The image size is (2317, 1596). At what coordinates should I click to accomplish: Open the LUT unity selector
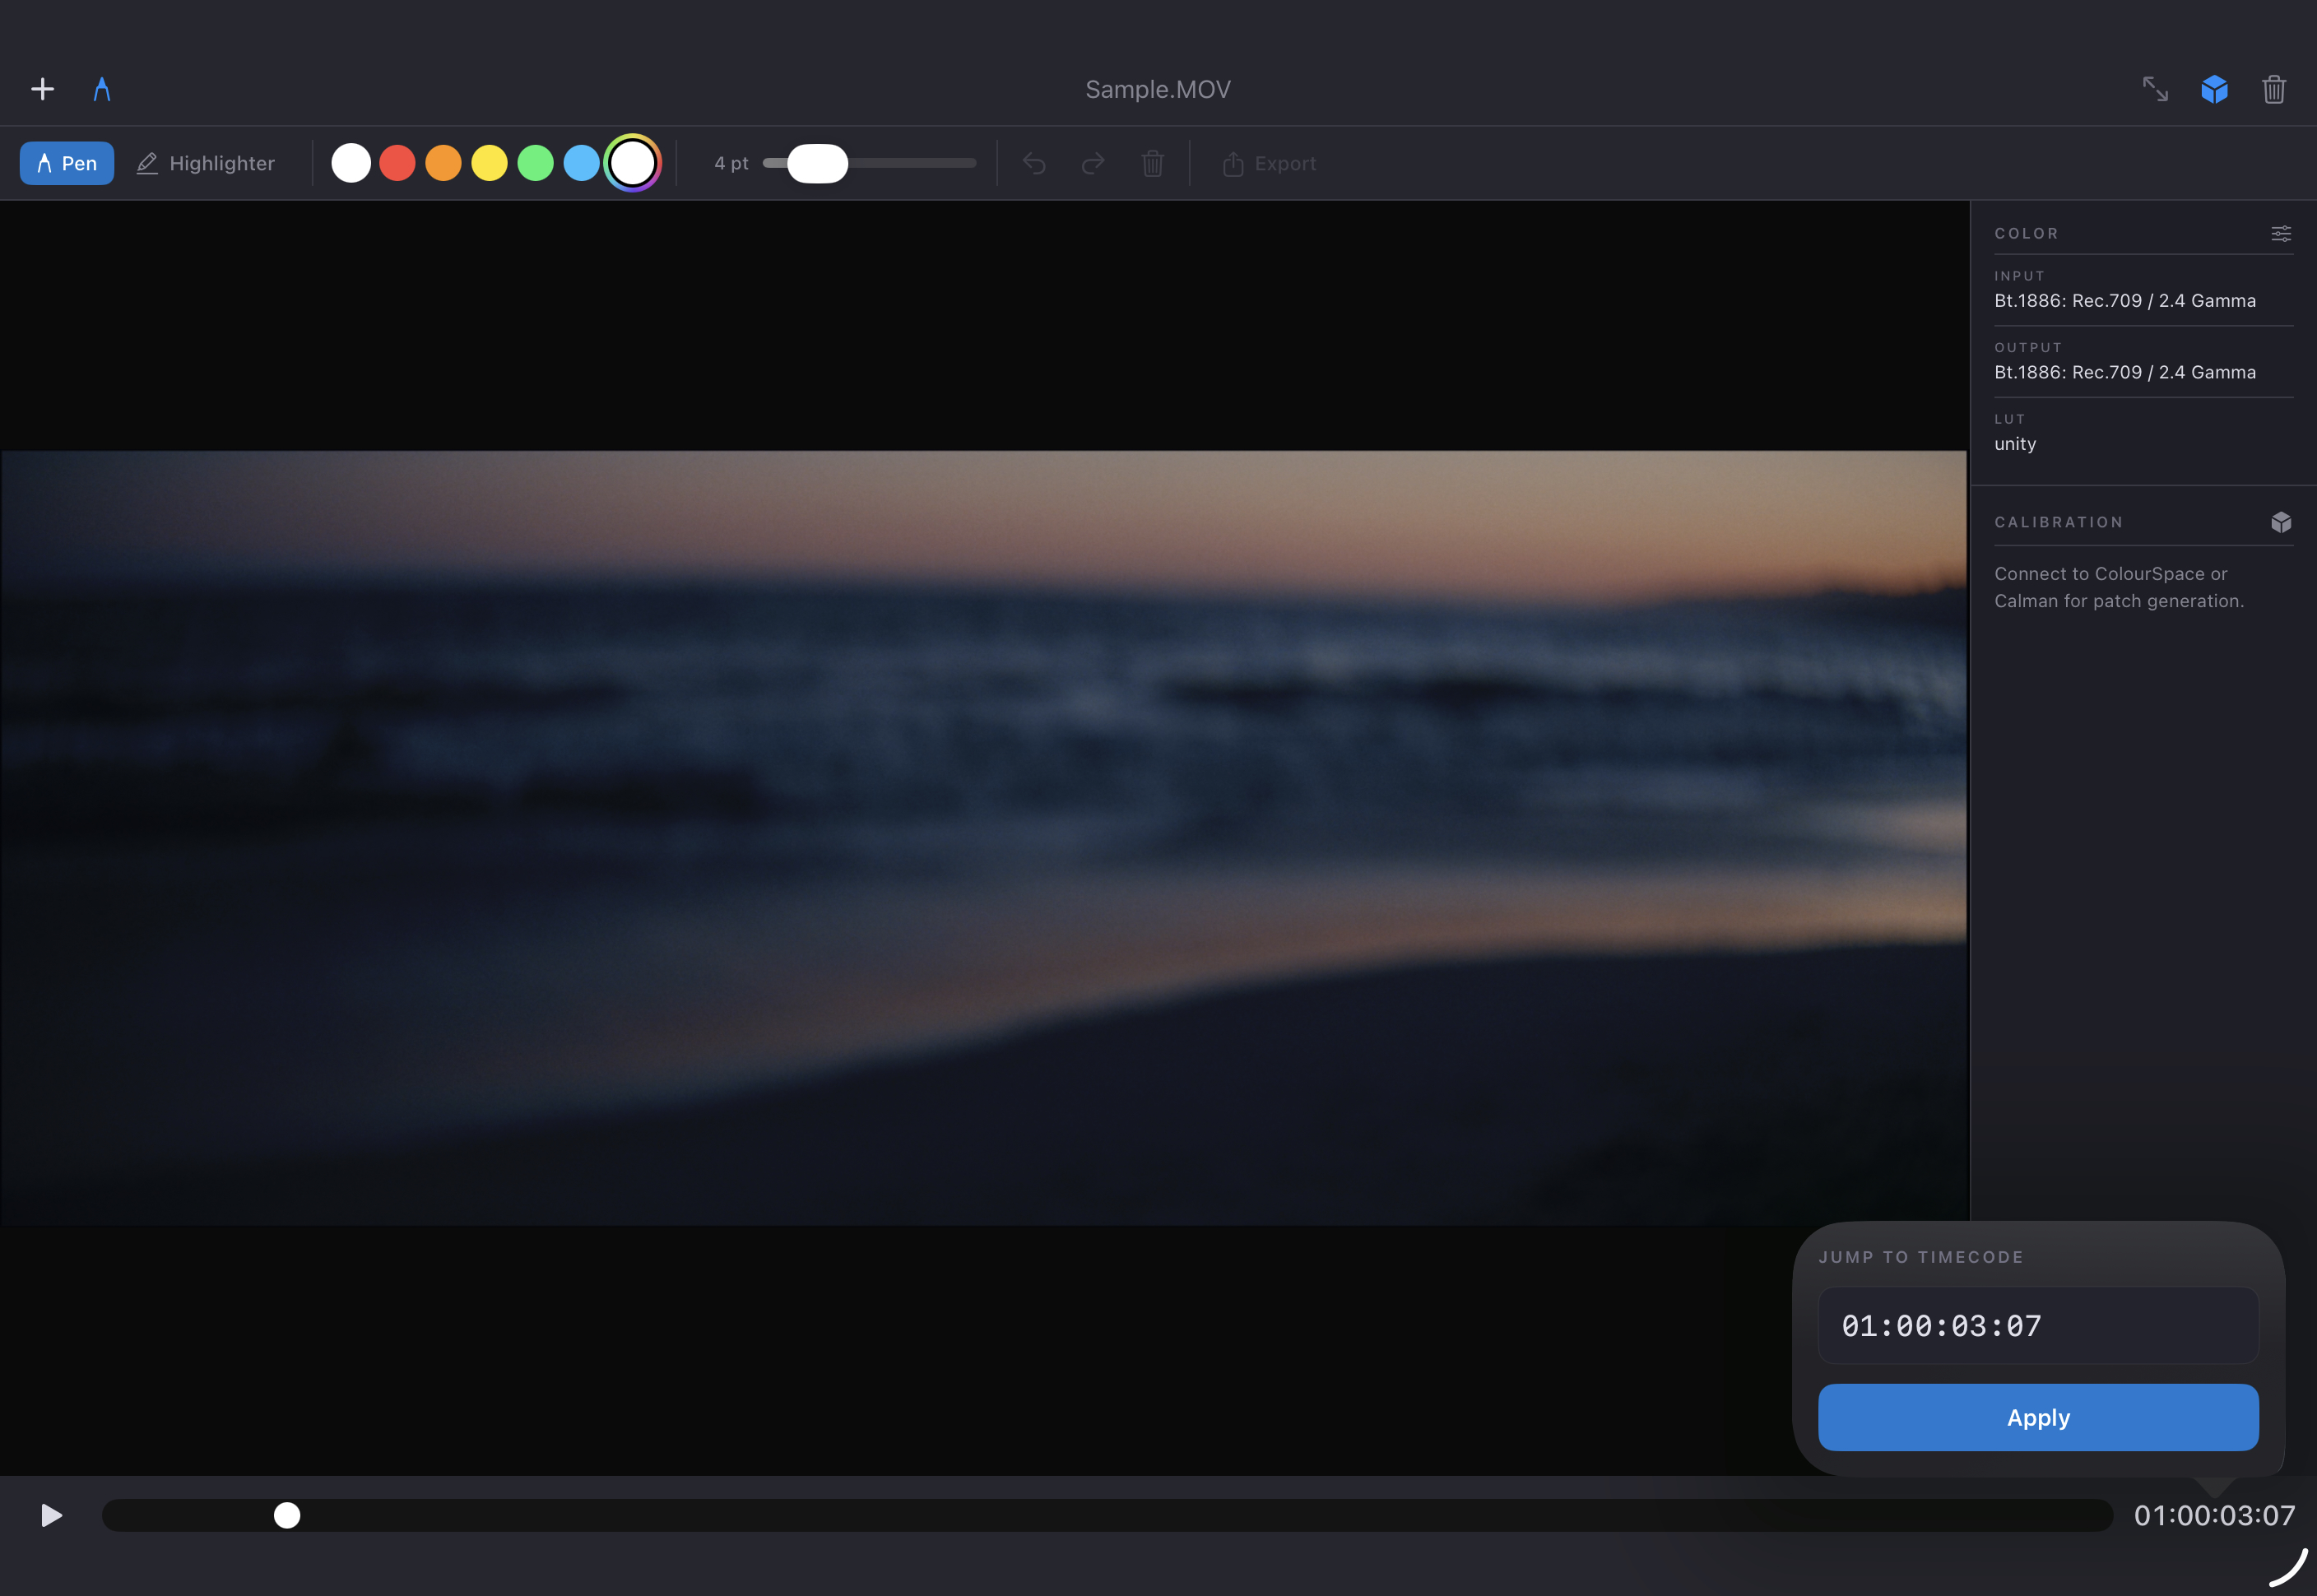(2014, 443)
